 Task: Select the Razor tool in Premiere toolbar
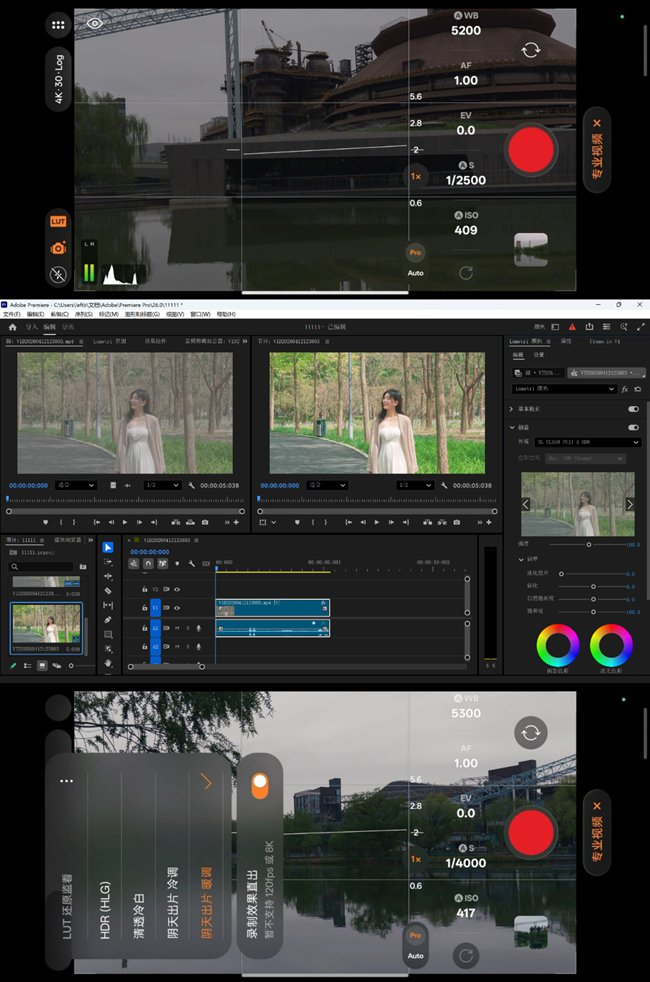pyautogui.click(x=108, y=591)
